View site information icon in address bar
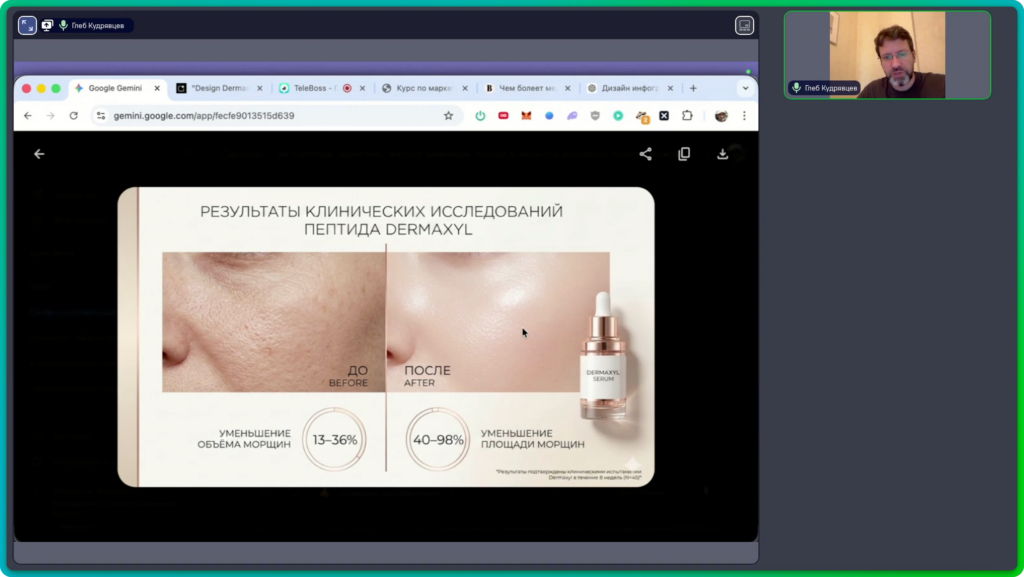Viewport: 1024px width, 577px height. [101, 116]
